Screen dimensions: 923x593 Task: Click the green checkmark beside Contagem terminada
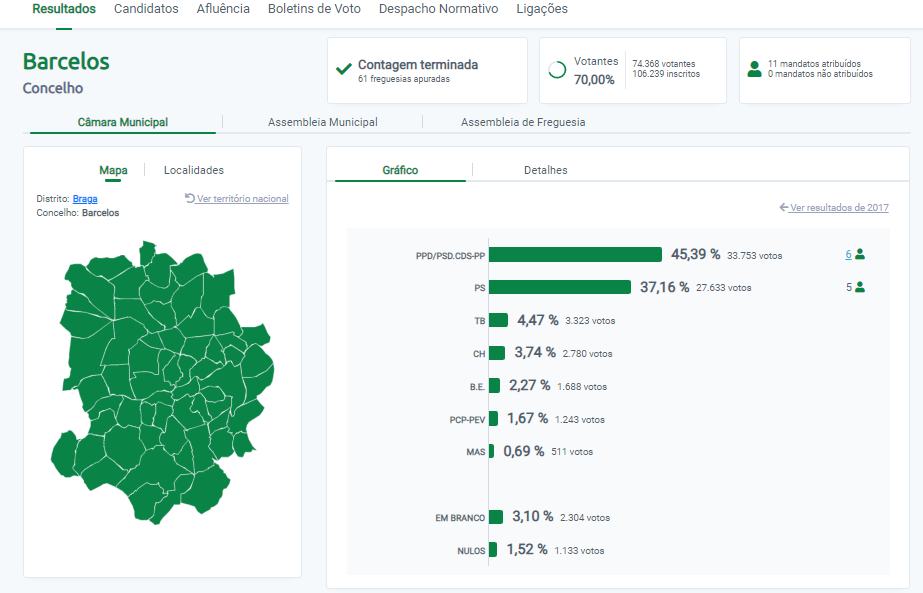click(344, 70)
